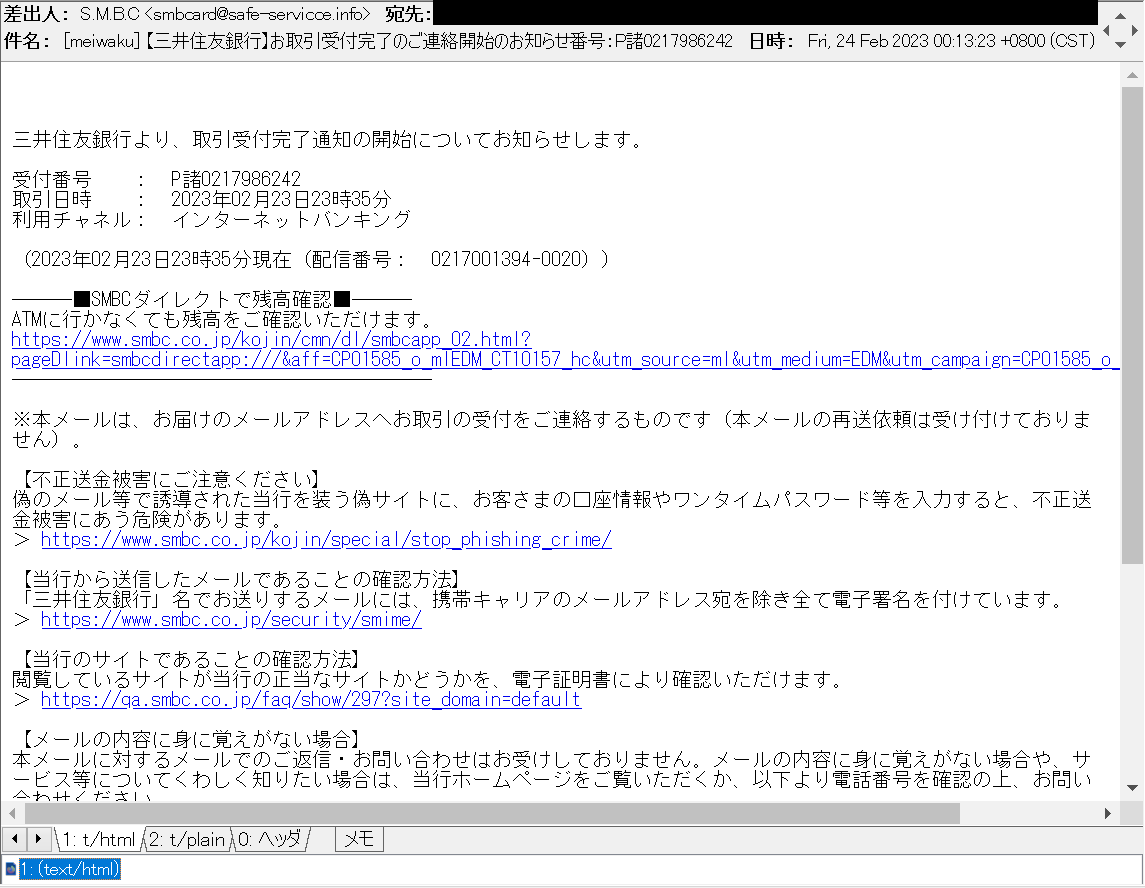Click the right tab scroll arrow

click(39, 839)
